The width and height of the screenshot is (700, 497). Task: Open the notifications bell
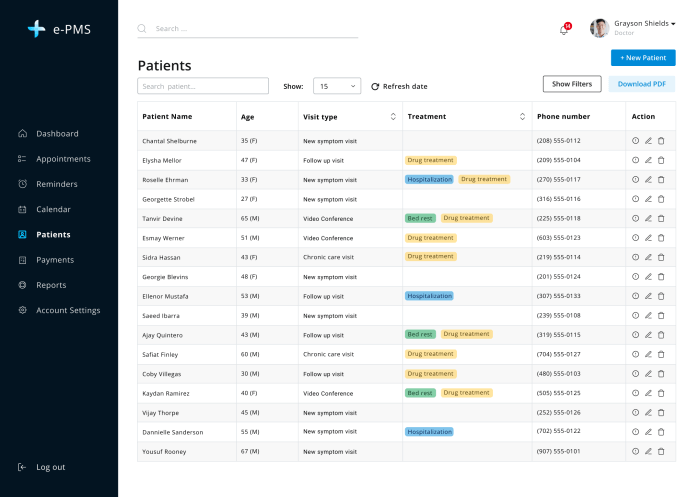pyautogui.click(x=564, y=30)
